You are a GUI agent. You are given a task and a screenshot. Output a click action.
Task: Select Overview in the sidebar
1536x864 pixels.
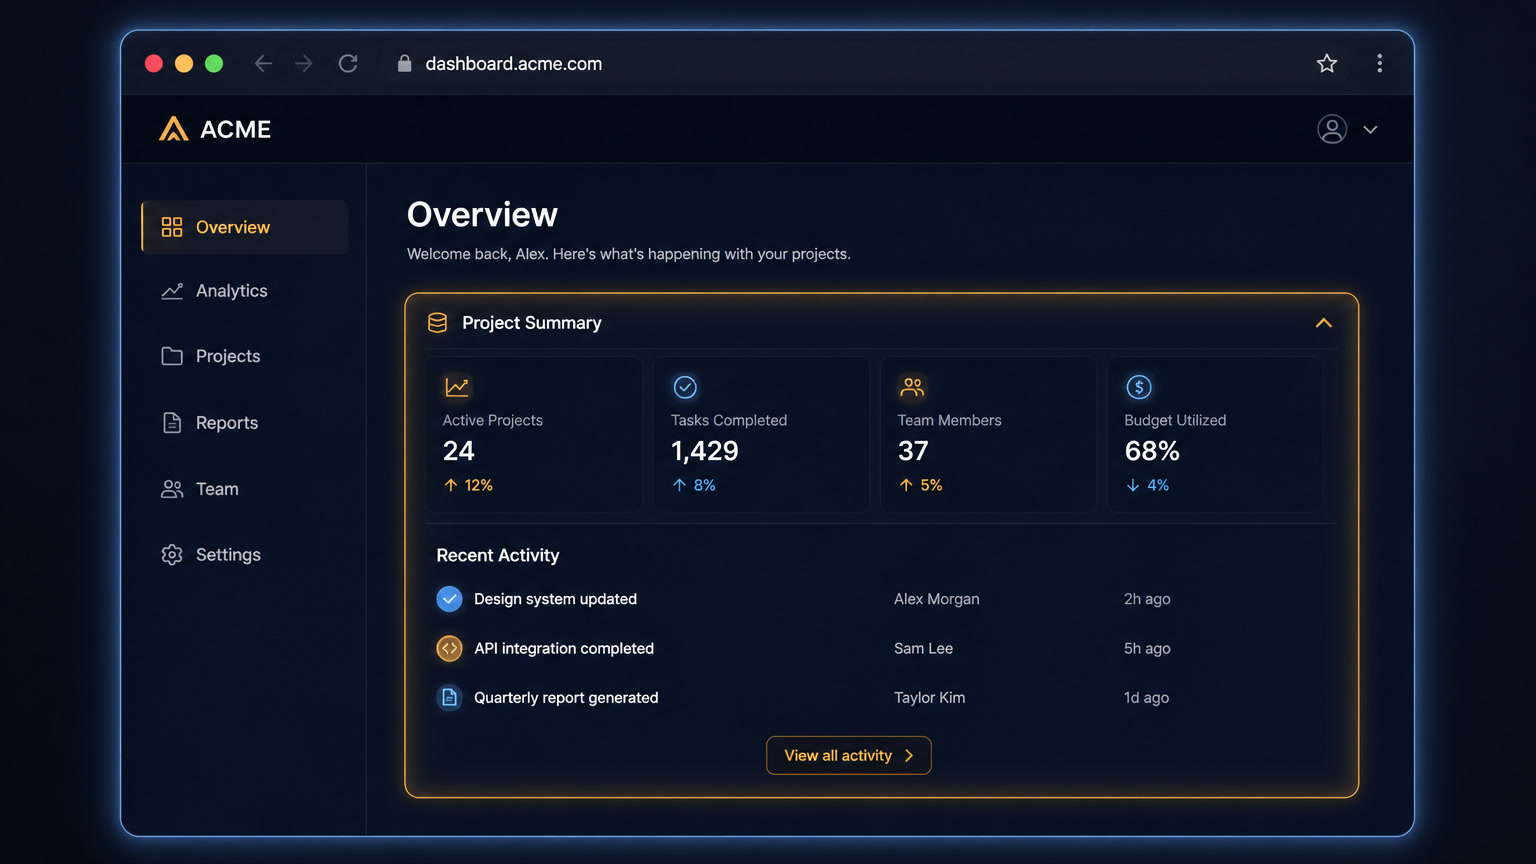point(245,227)
